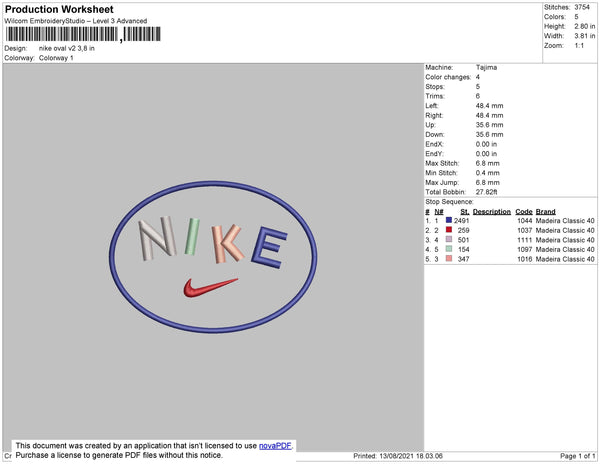The image size is (600, 464).
Task: Click the stitch count 259 in row 2
Action: point(463,230)
